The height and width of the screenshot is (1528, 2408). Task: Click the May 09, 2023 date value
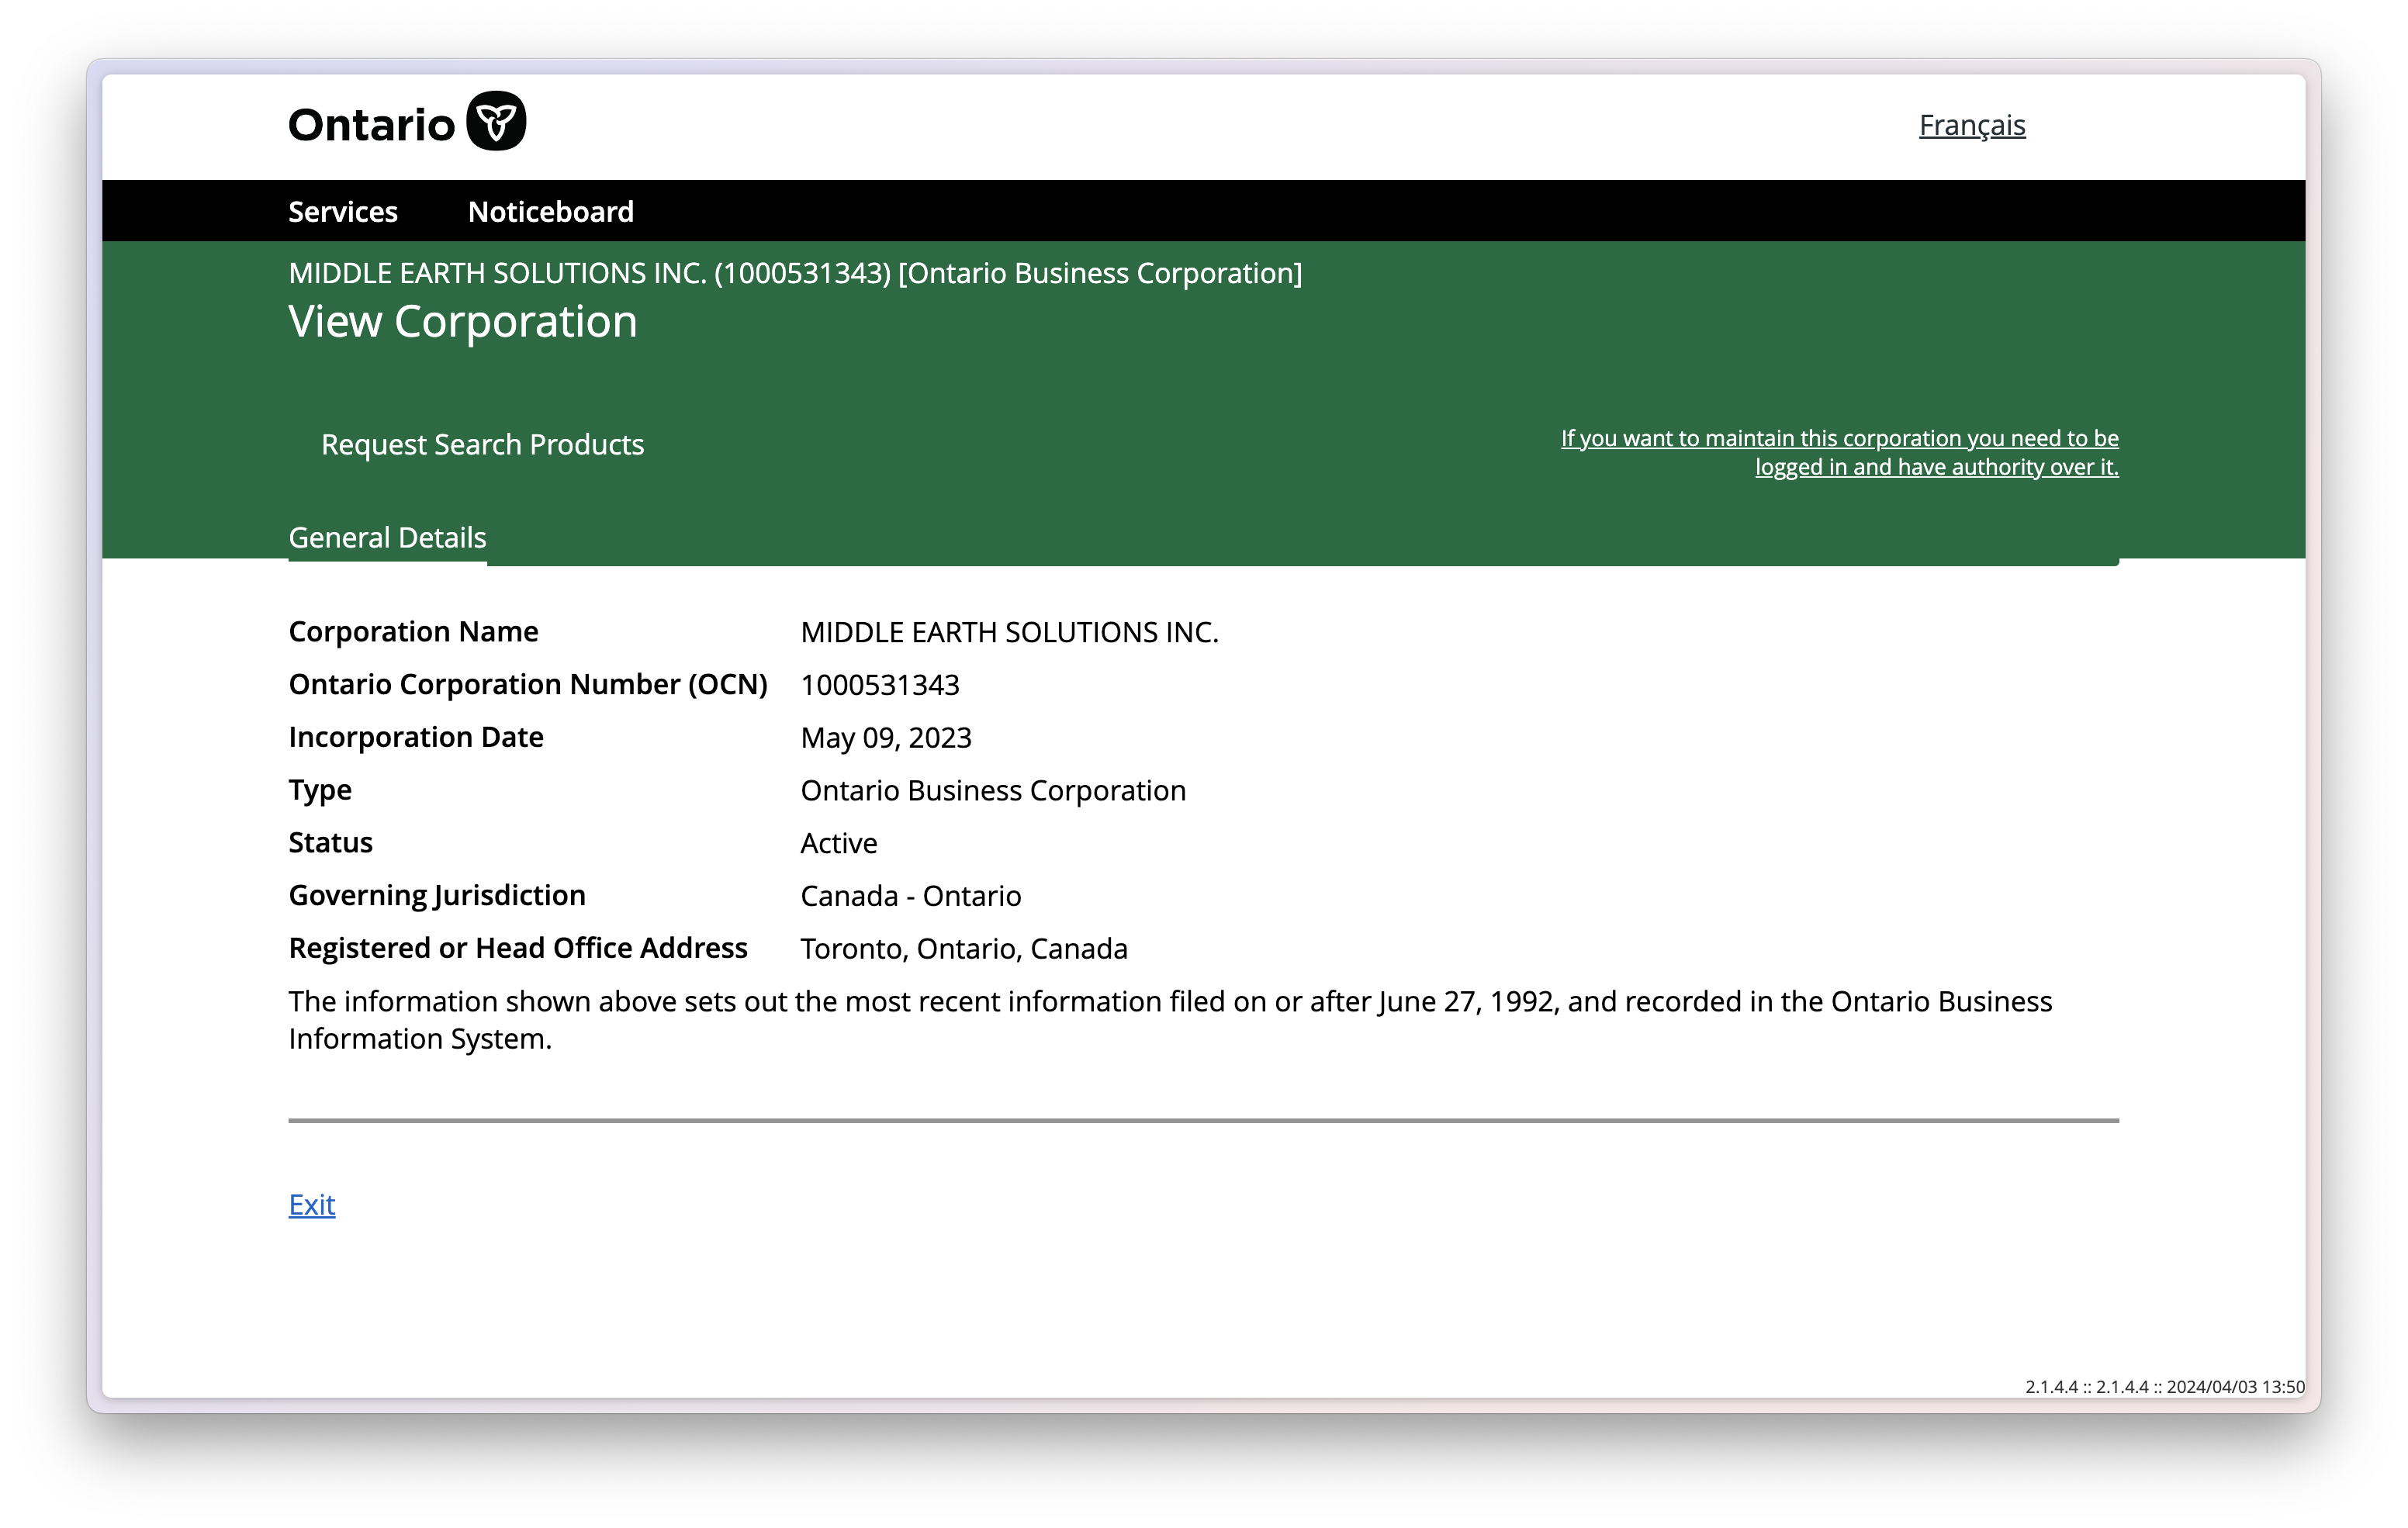[886, 738]
